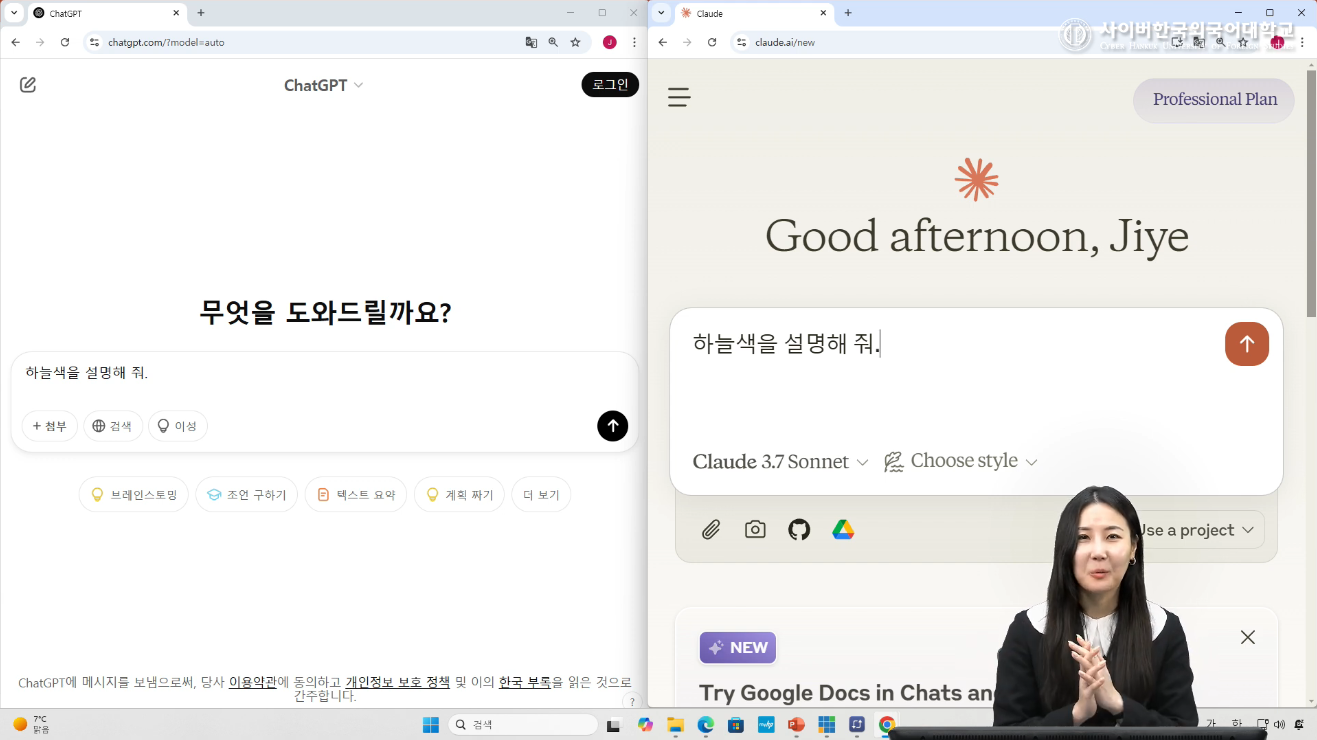Click the 첨부 attach button in ChatGPT
This screenshot has height=740, width=1317.
(50, 426)
